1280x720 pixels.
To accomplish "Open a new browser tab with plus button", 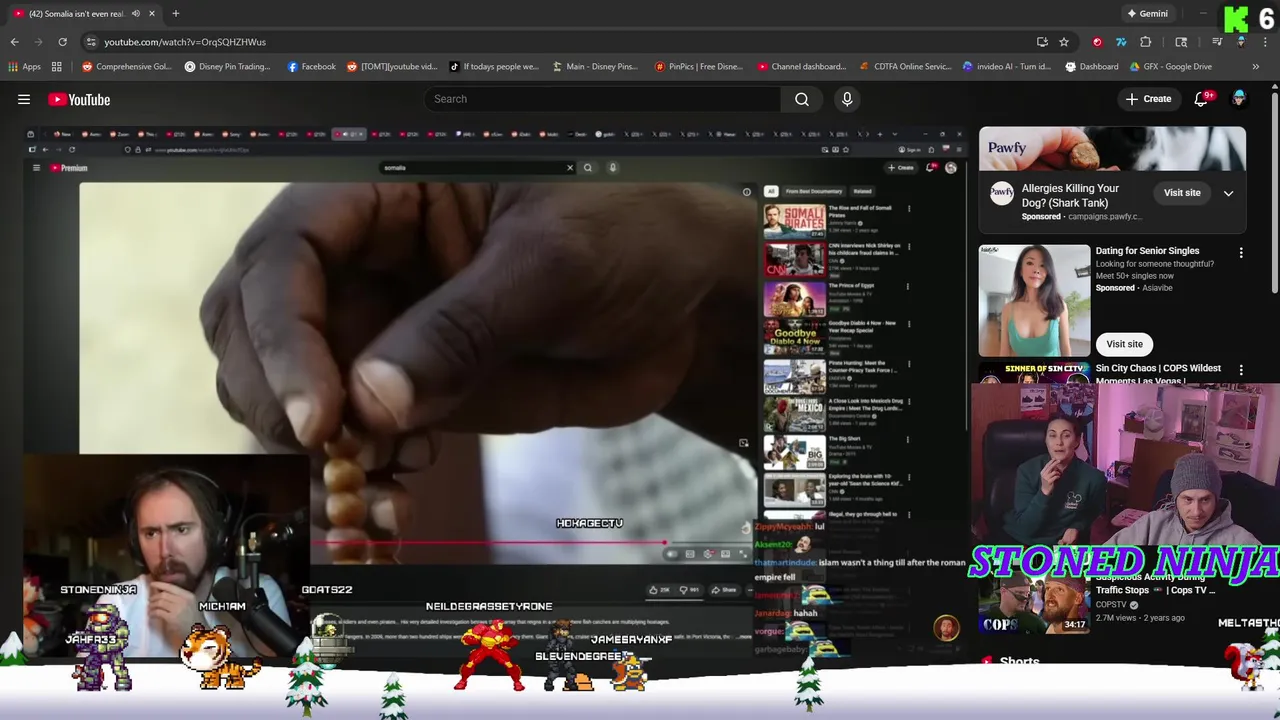I will 175,14.
